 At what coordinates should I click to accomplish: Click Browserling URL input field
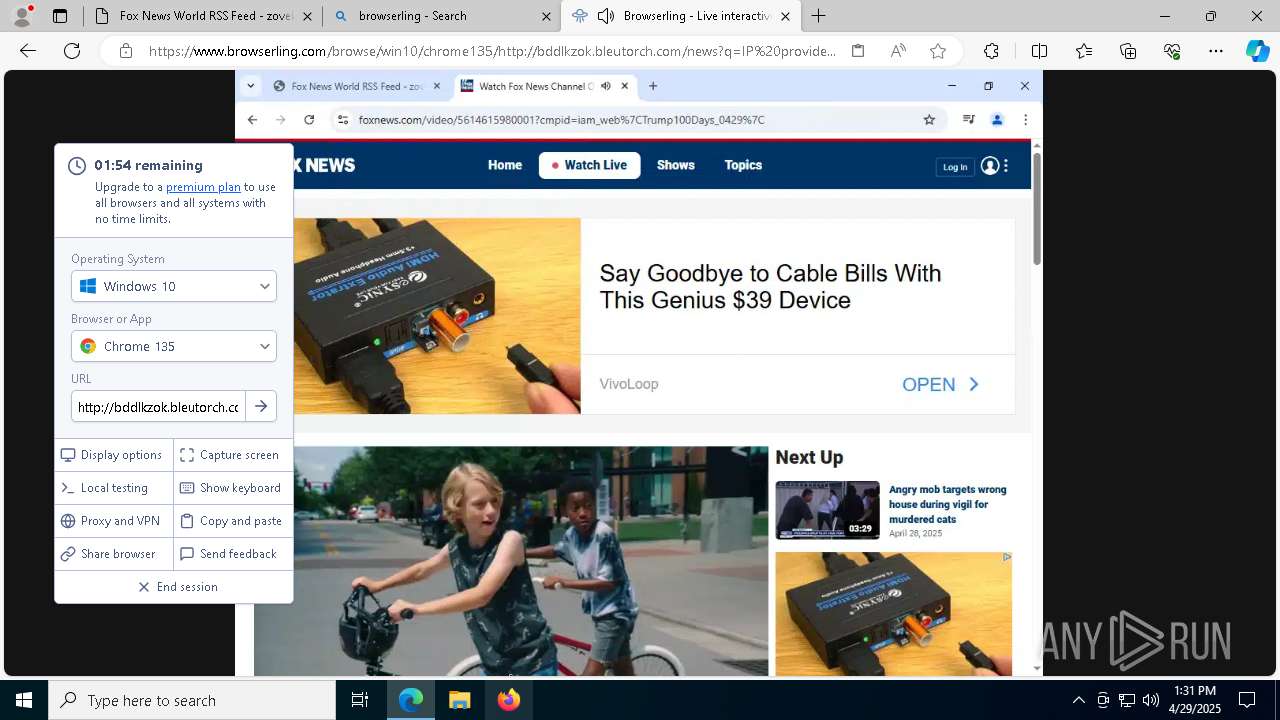[158, 406]
